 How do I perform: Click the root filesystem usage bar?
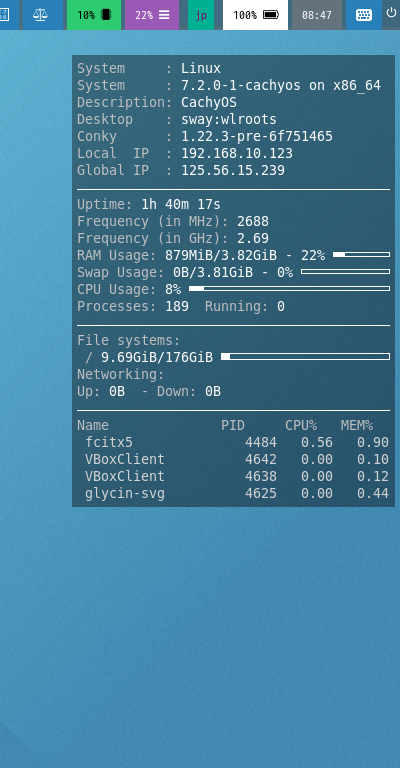[x=306, y=357]
